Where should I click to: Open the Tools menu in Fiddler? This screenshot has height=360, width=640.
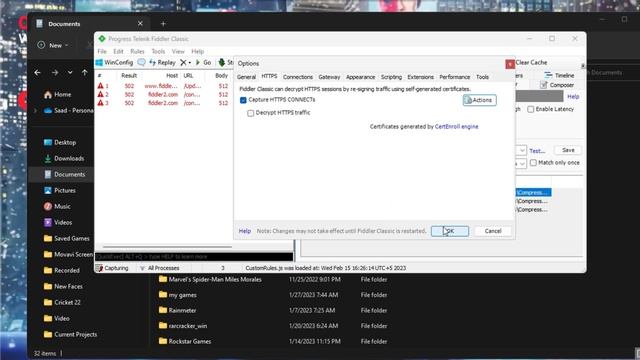tap(158, 51)
